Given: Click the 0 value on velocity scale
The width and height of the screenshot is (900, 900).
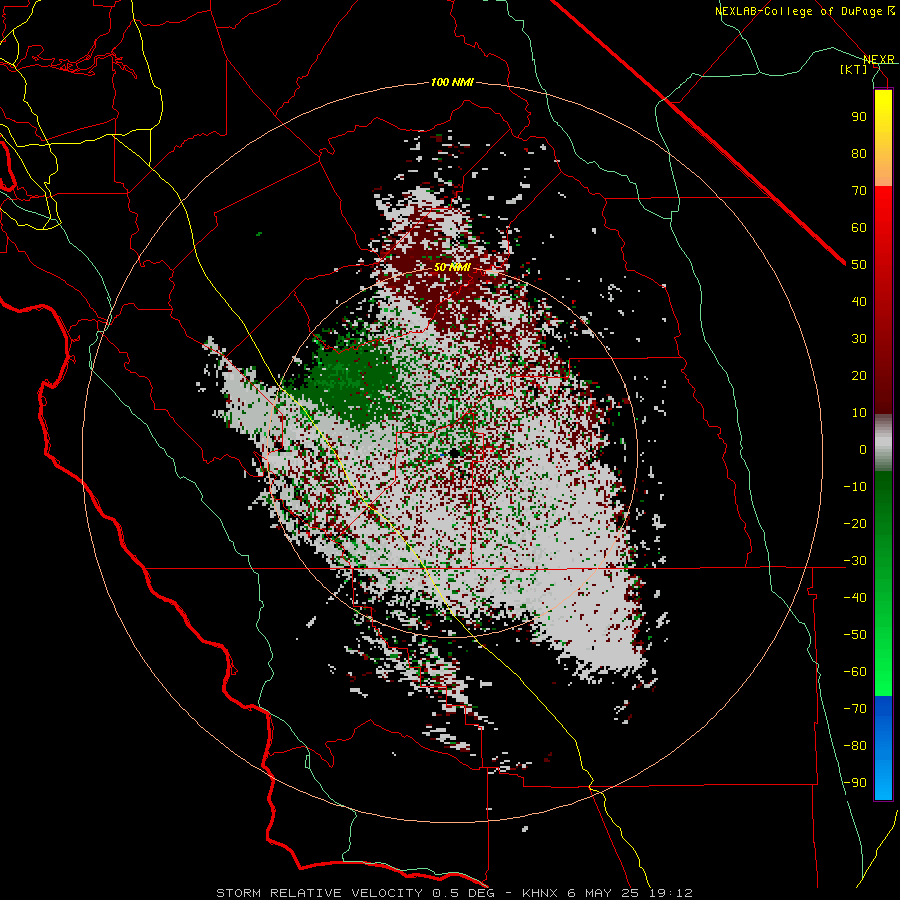Looking at the screenshot, I should point(863,449).
